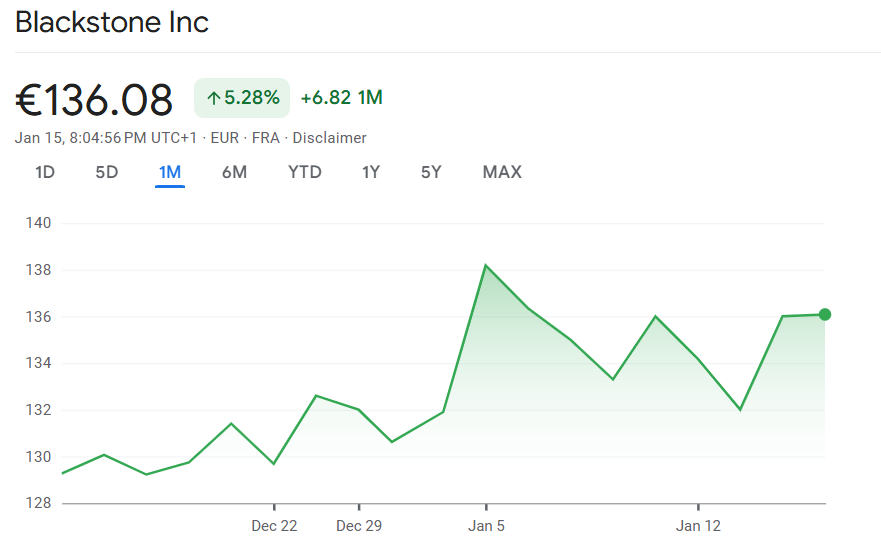Viewport: 881px width, 549px height.
Task: Click the green endpoint dot on chart
Action: point(824,315)
